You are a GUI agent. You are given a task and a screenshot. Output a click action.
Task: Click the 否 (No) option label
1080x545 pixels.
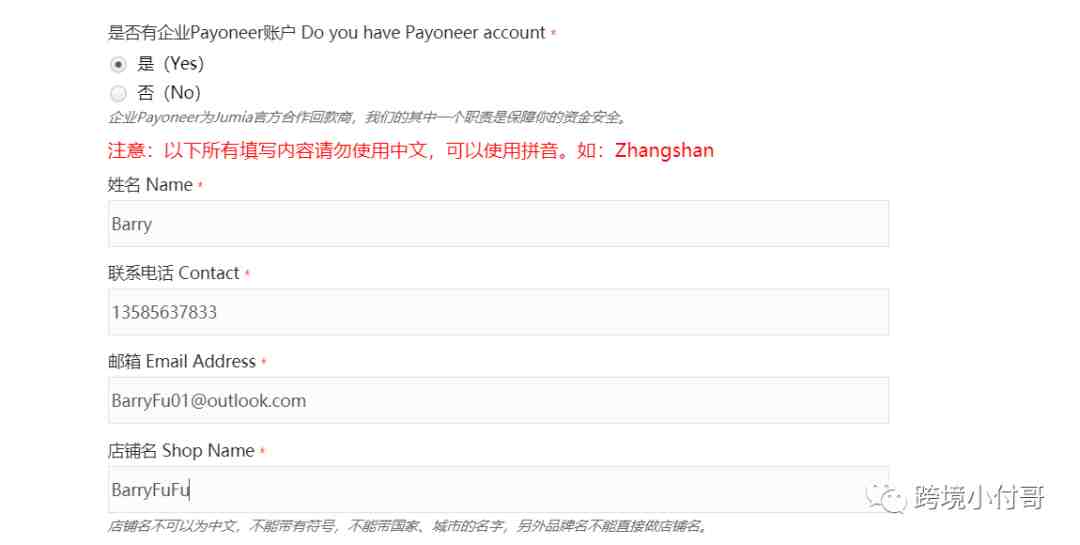point(169,92)
